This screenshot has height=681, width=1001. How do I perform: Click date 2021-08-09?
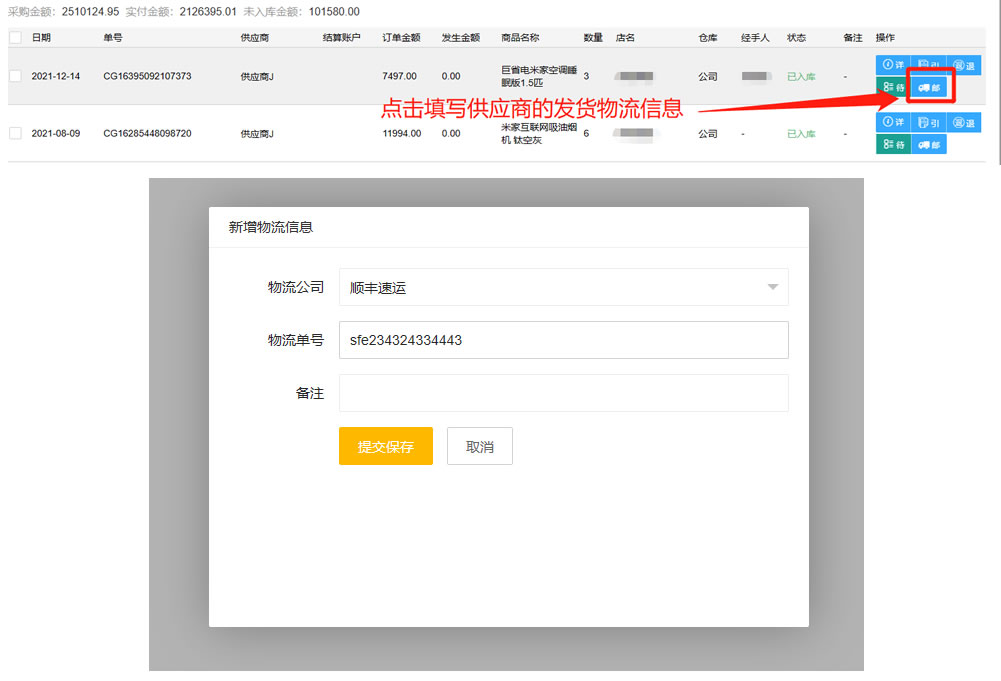pyautogui.click(x=56, y=133)
